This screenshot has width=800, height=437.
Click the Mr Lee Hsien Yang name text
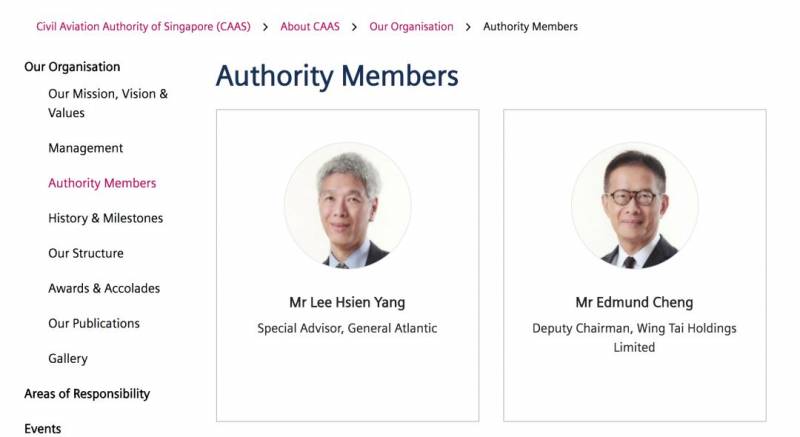point(347,302)
